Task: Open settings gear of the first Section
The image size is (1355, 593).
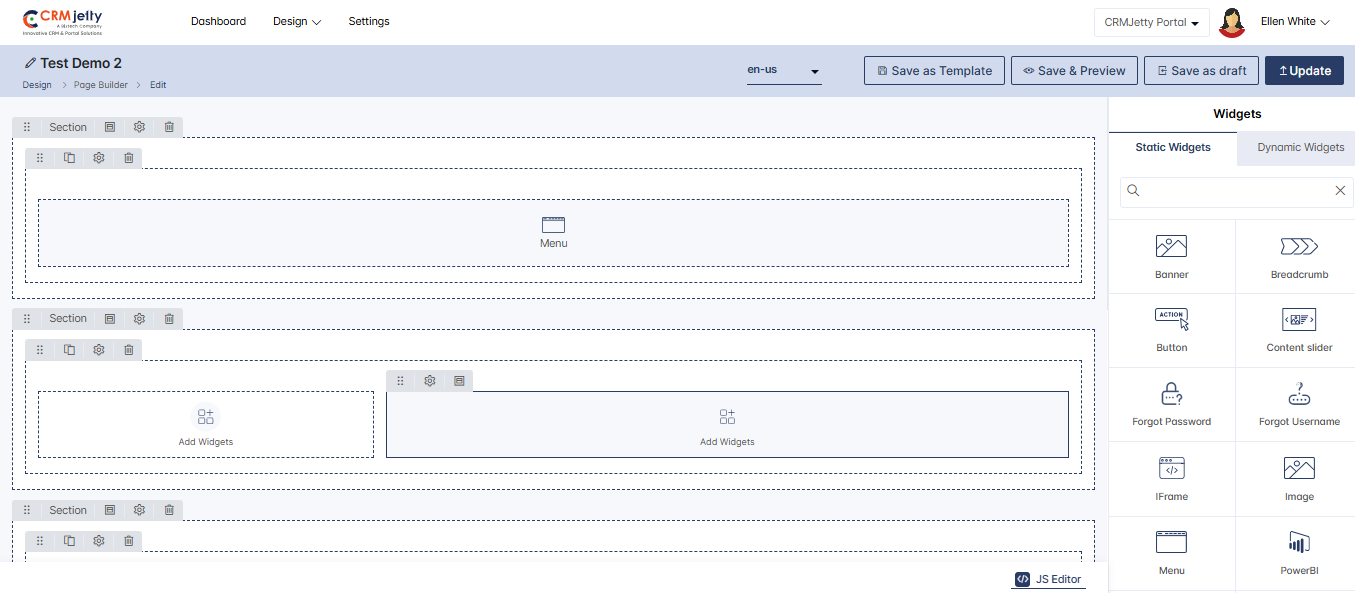Action: [139, 127]
